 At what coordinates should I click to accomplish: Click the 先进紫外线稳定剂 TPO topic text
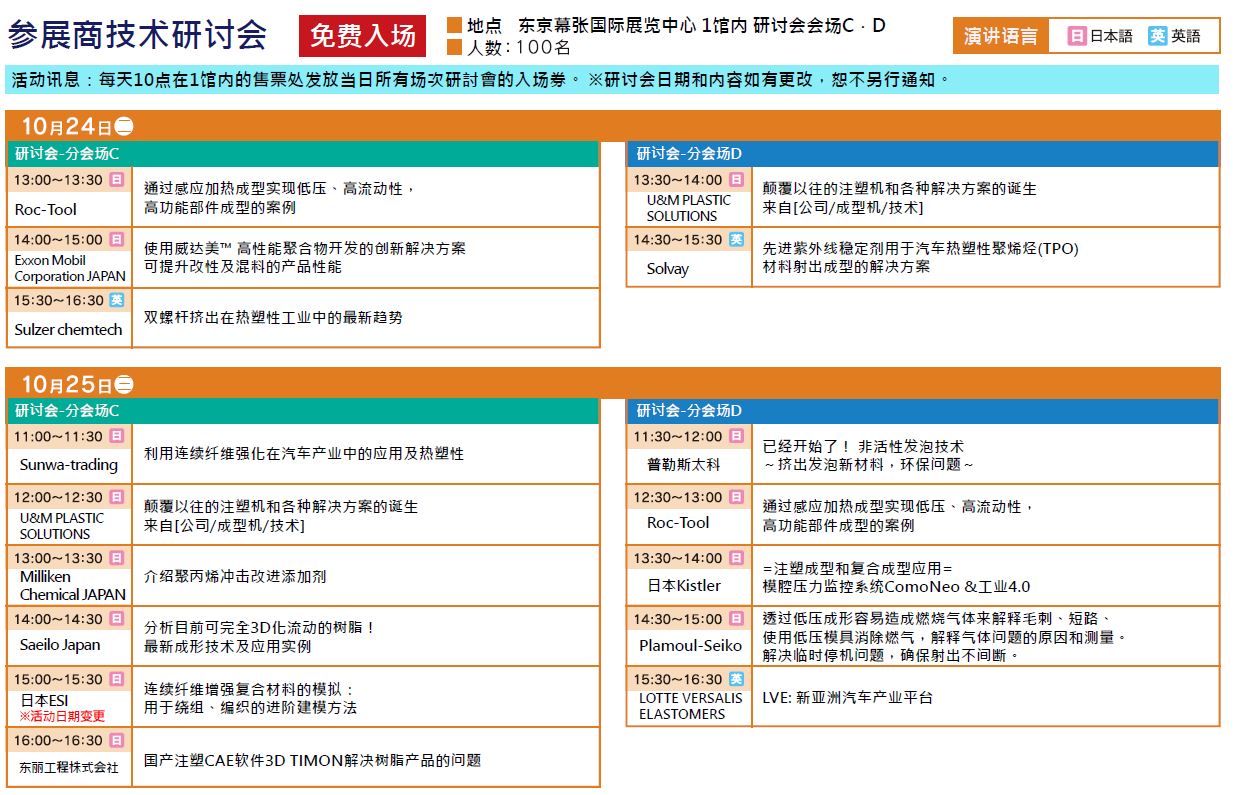(921, 257)
